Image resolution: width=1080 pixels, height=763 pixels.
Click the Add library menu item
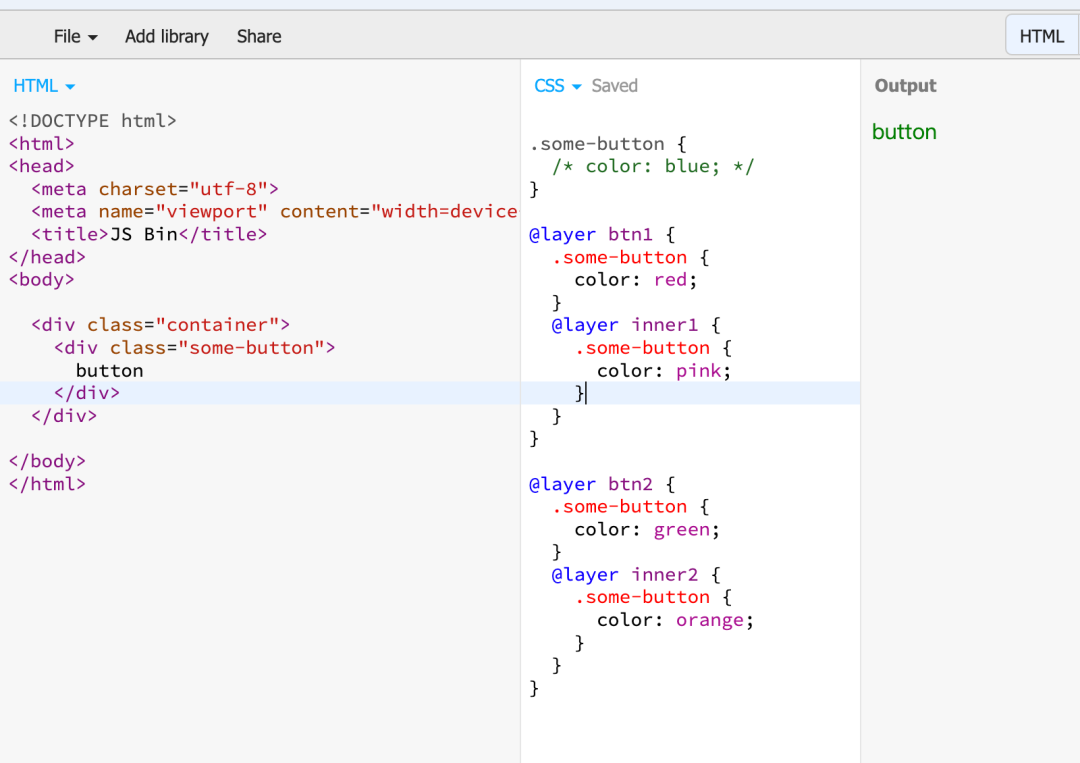tap(167, 36)
